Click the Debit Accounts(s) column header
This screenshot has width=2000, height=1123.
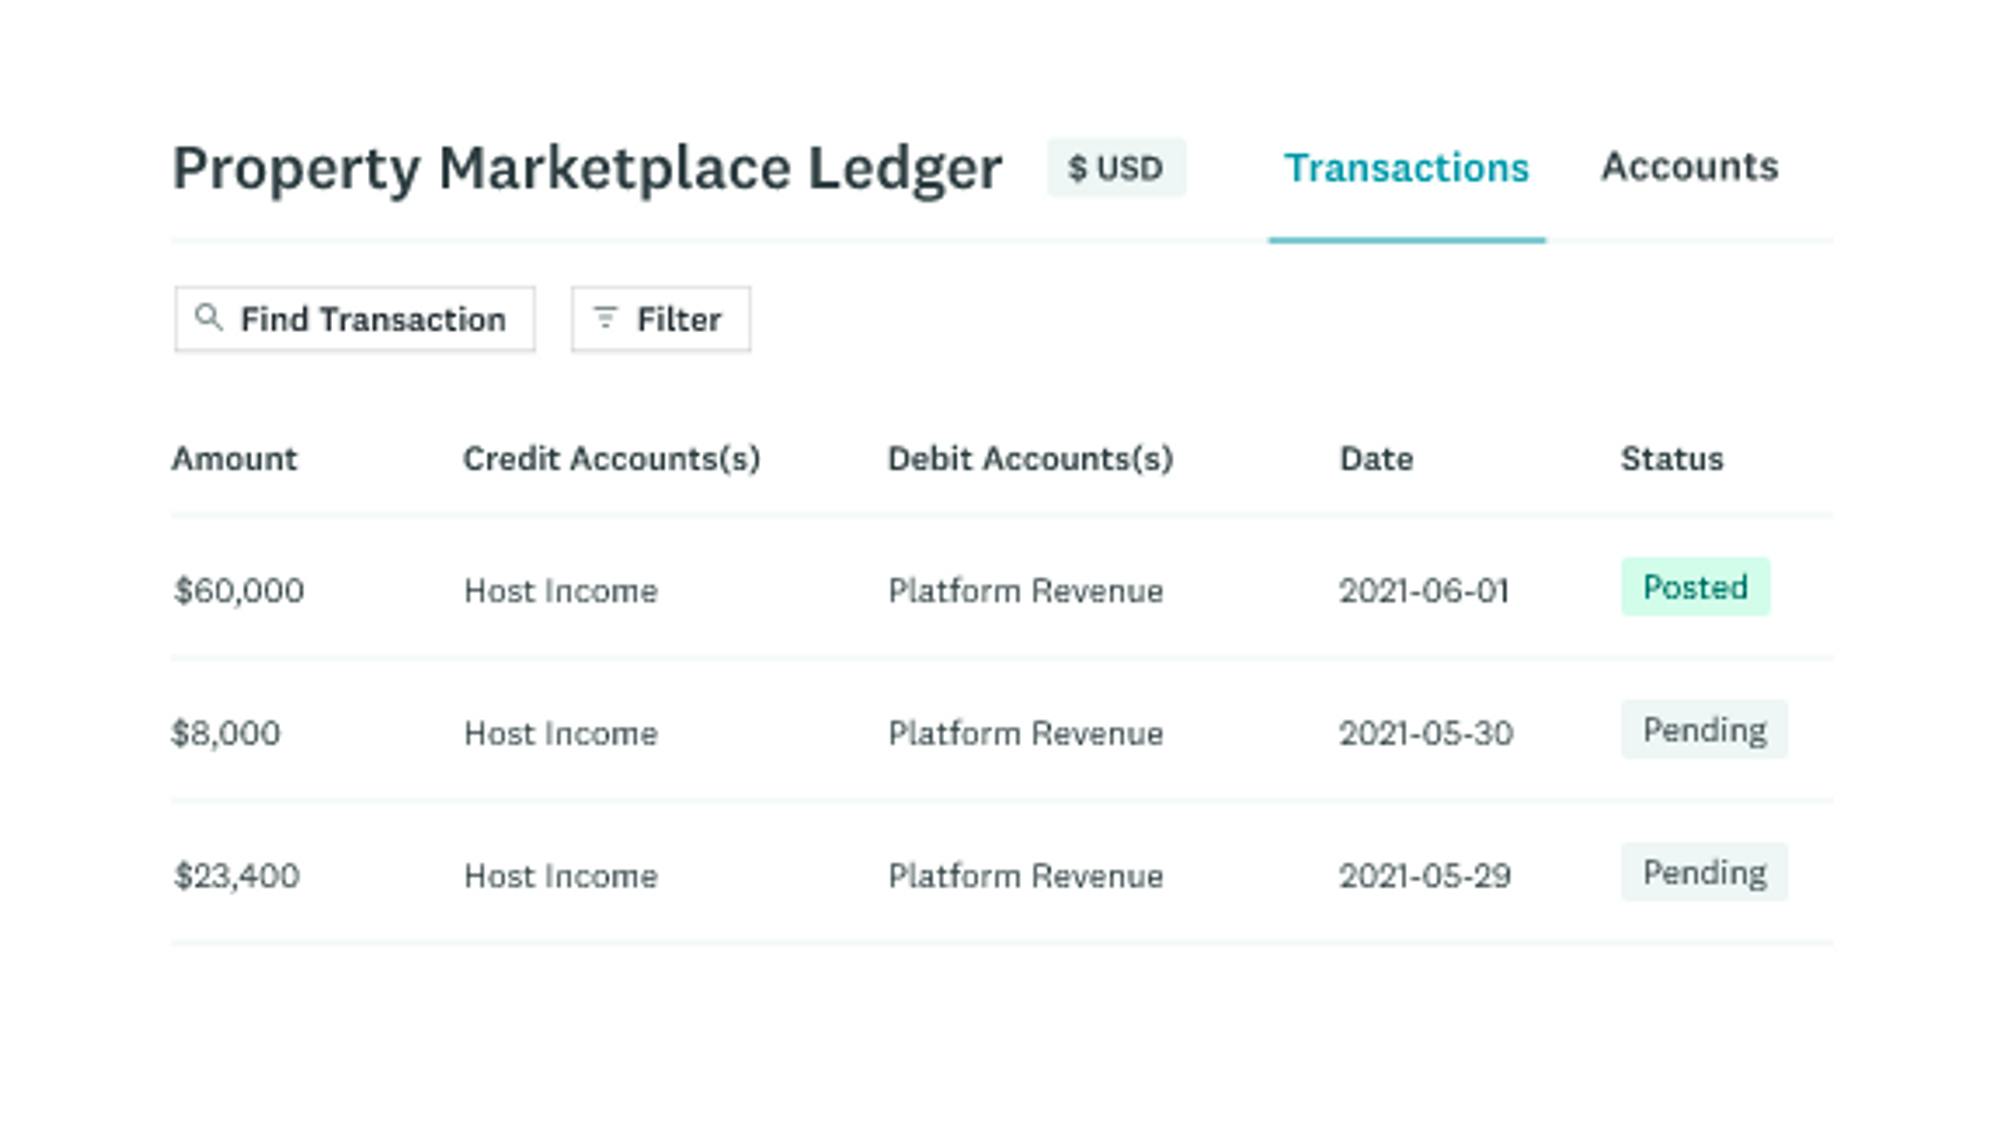click(x=1030, y=459)
